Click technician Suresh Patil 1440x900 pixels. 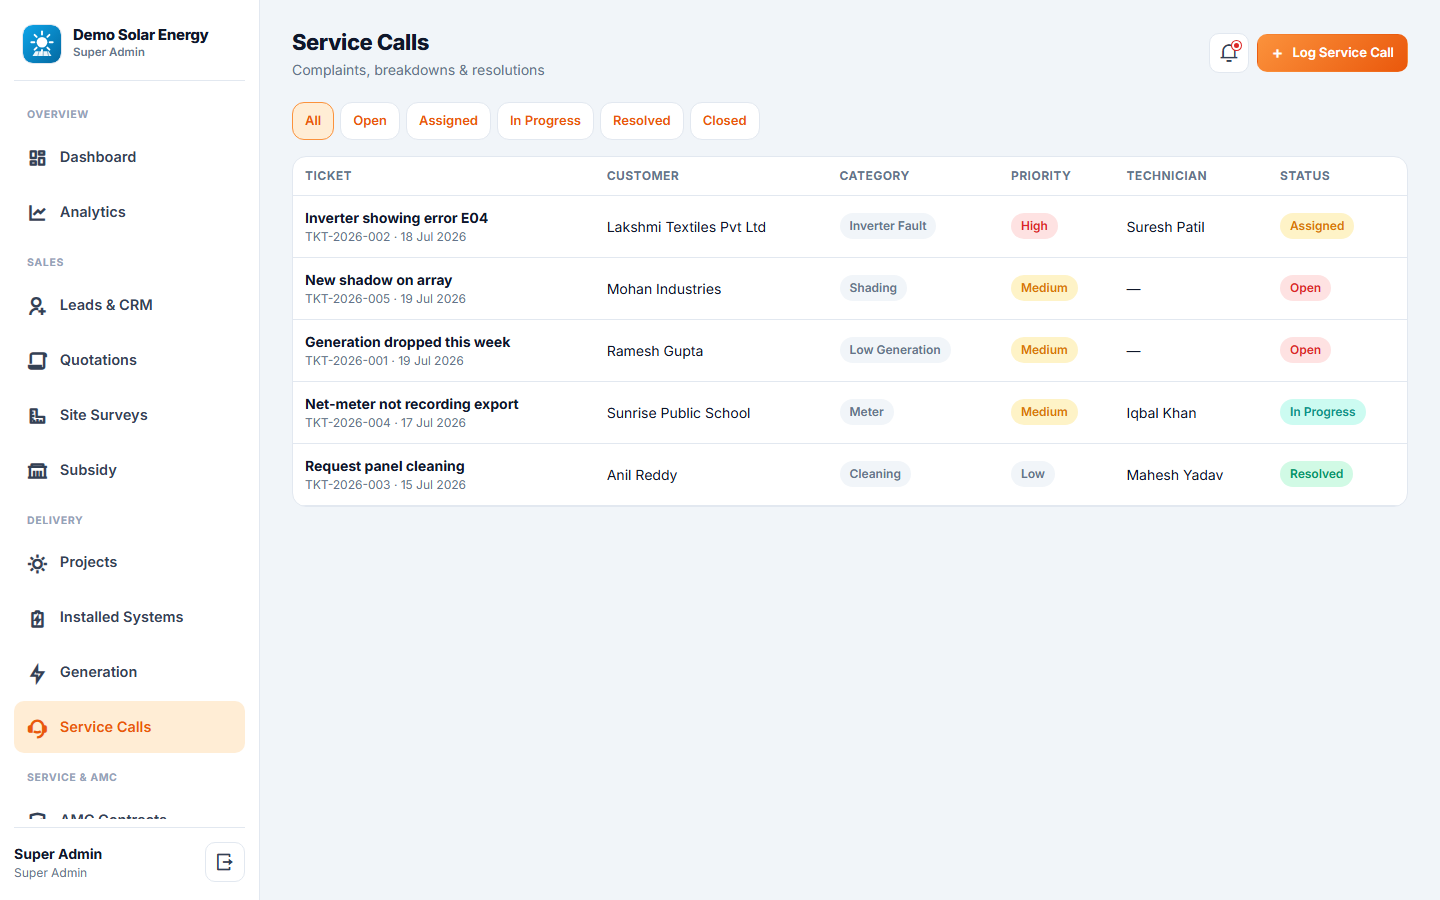[x=1165, y=227]
